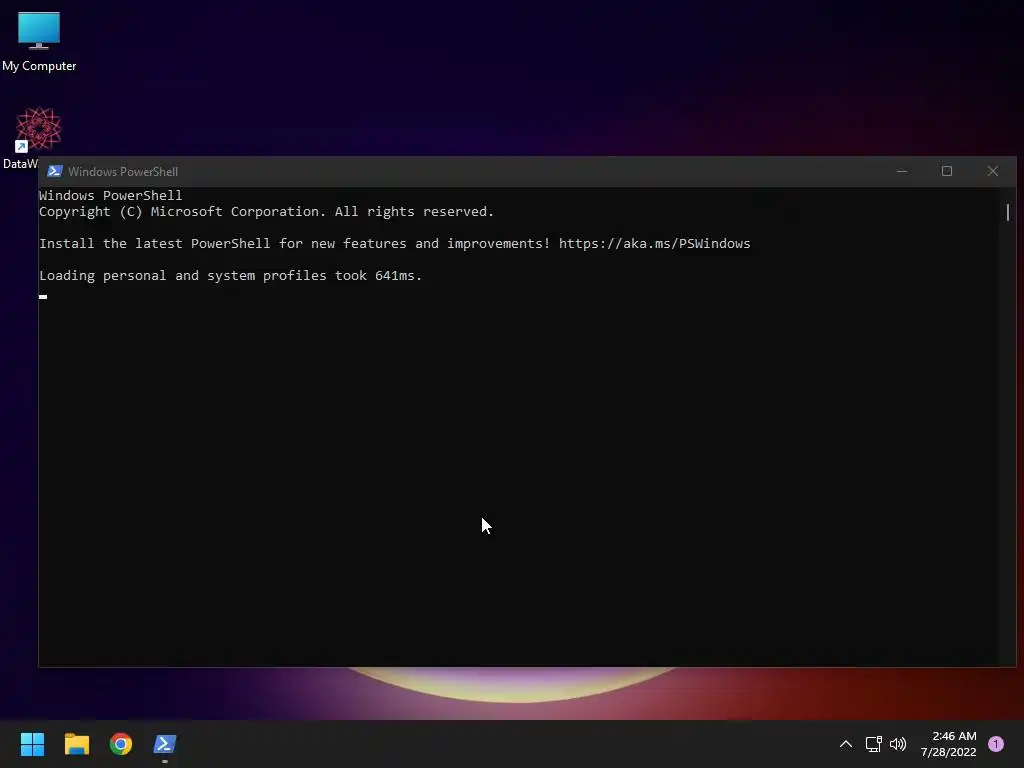
Task: Open the Windows Start menu
Action: 32,744
